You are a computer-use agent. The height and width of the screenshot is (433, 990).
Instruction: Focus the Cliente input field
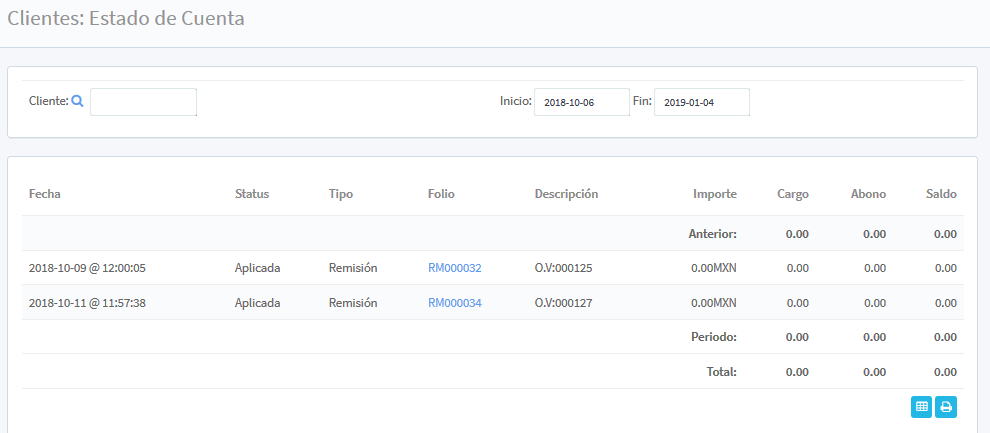pos(143,102)
